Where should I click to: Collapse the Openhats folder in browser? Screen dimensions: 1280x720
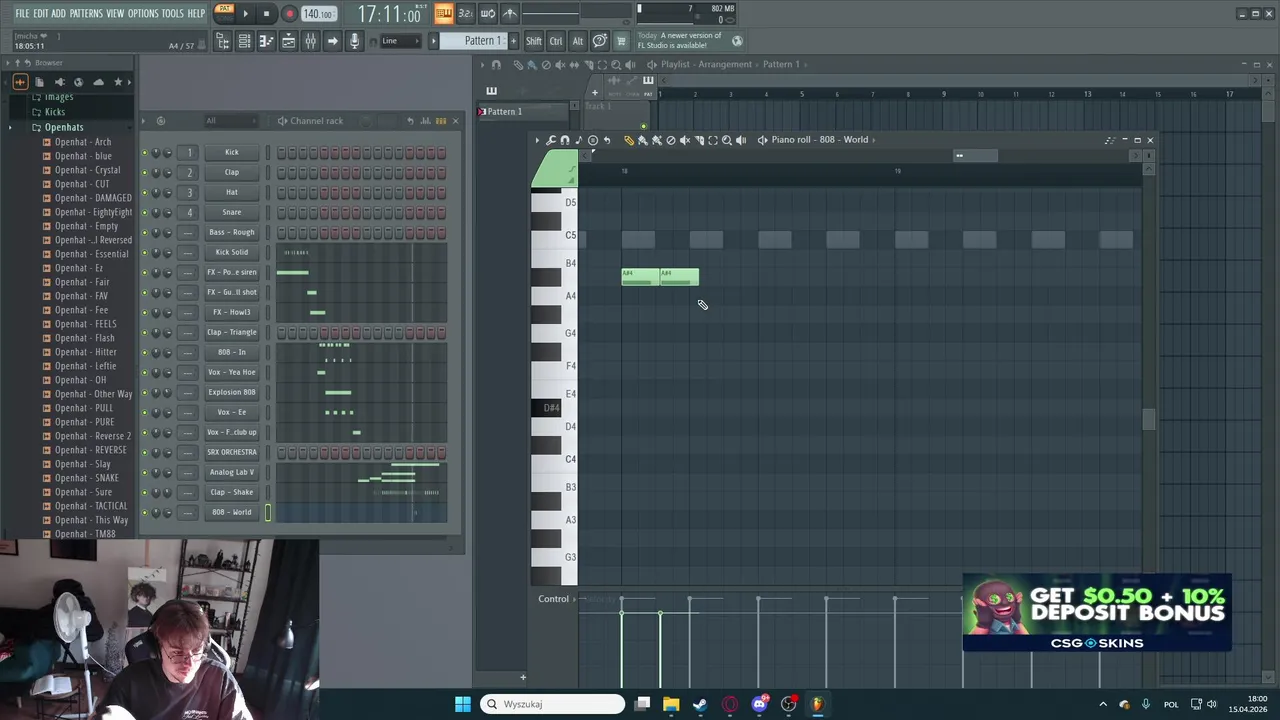coord(63,127)
